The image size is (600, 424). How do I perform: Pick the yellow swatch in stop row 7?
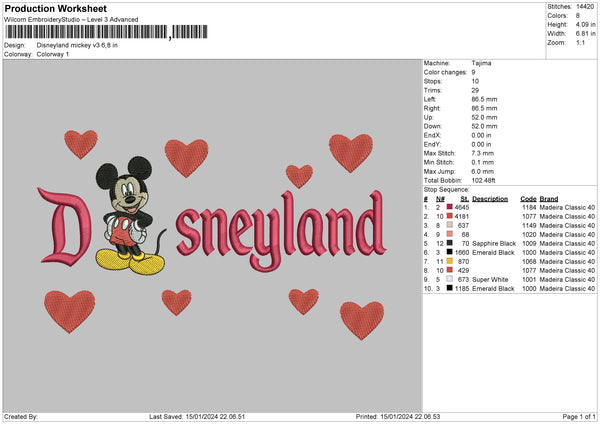pyautogui.click(x=450, y=261)
